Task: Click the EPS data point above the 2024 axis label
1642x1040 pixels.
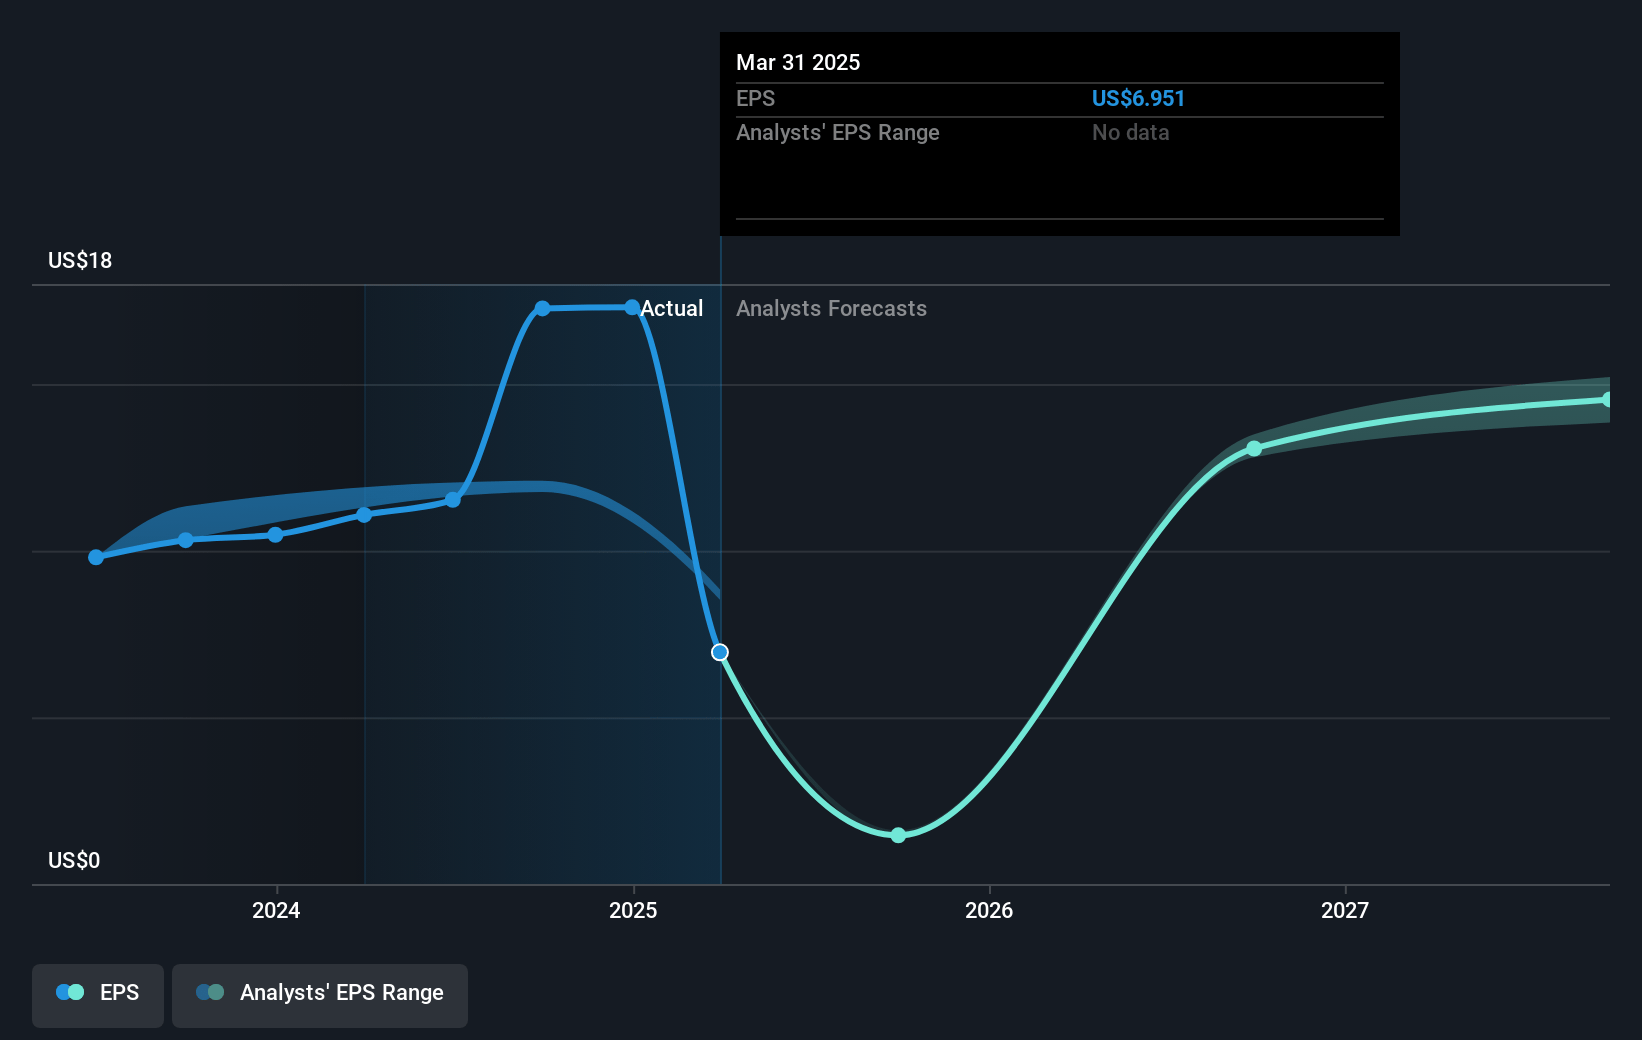Action: tap(276, 535)
